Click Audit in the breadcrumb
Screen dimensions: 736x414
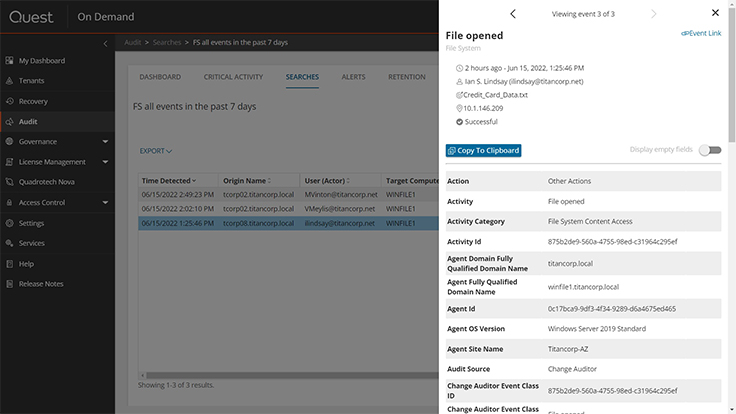(132, 42)
